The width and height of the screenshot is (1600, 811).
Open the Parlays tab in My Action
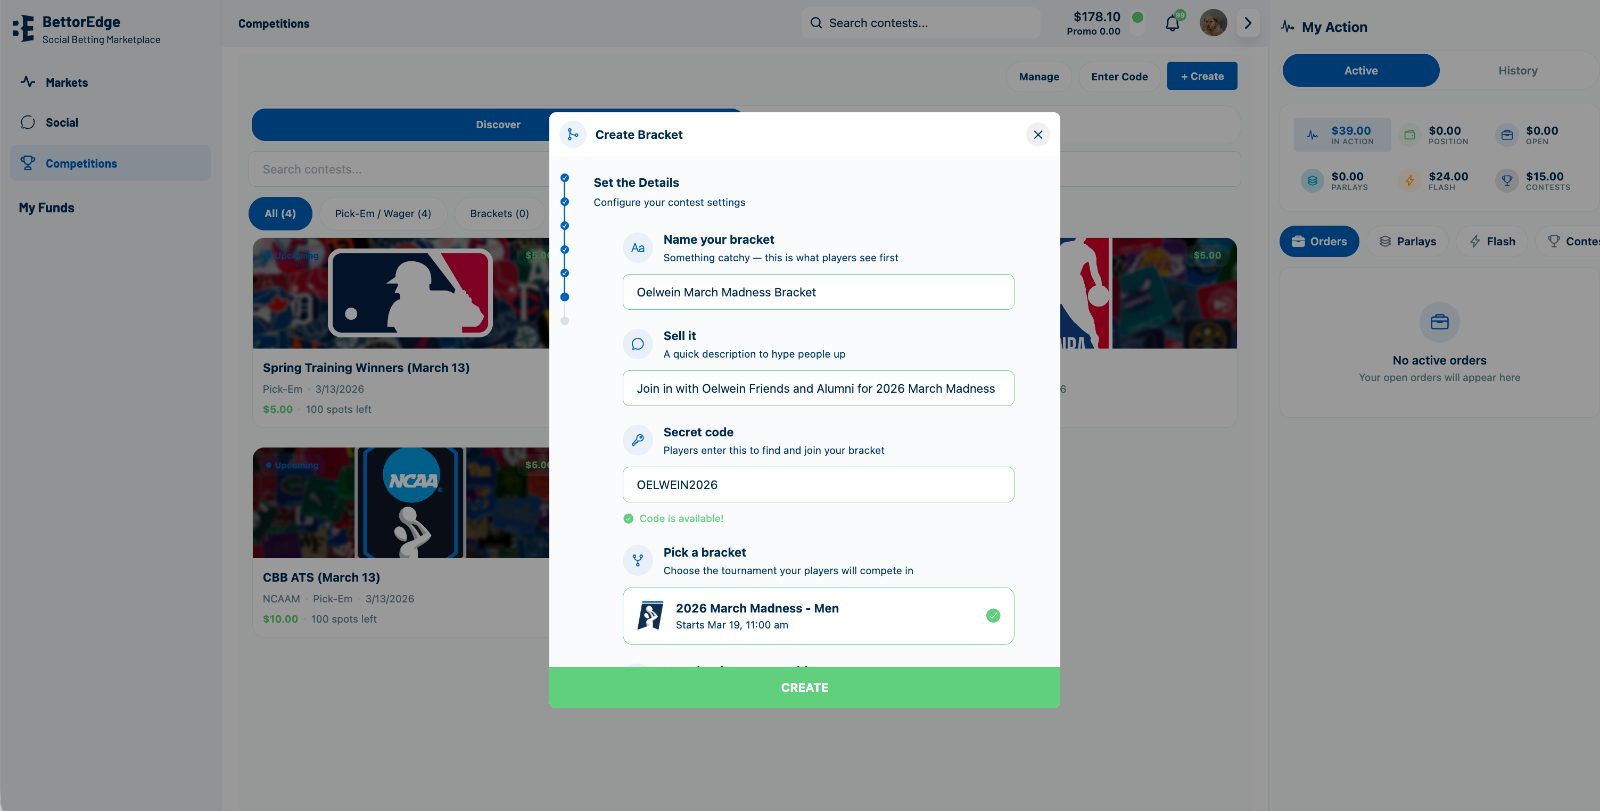pos(1407,242)
